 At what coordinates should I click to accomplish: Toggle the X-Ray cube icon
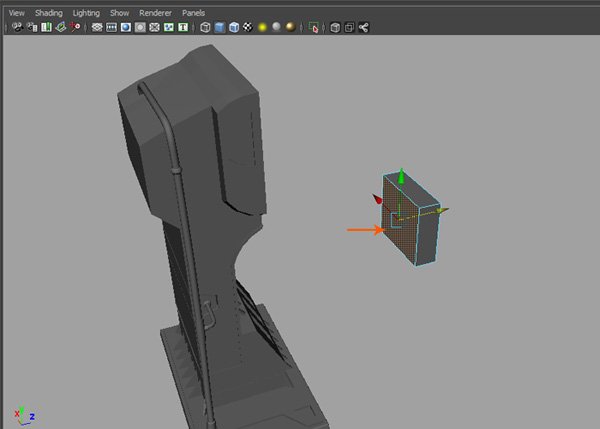[335, 27]
